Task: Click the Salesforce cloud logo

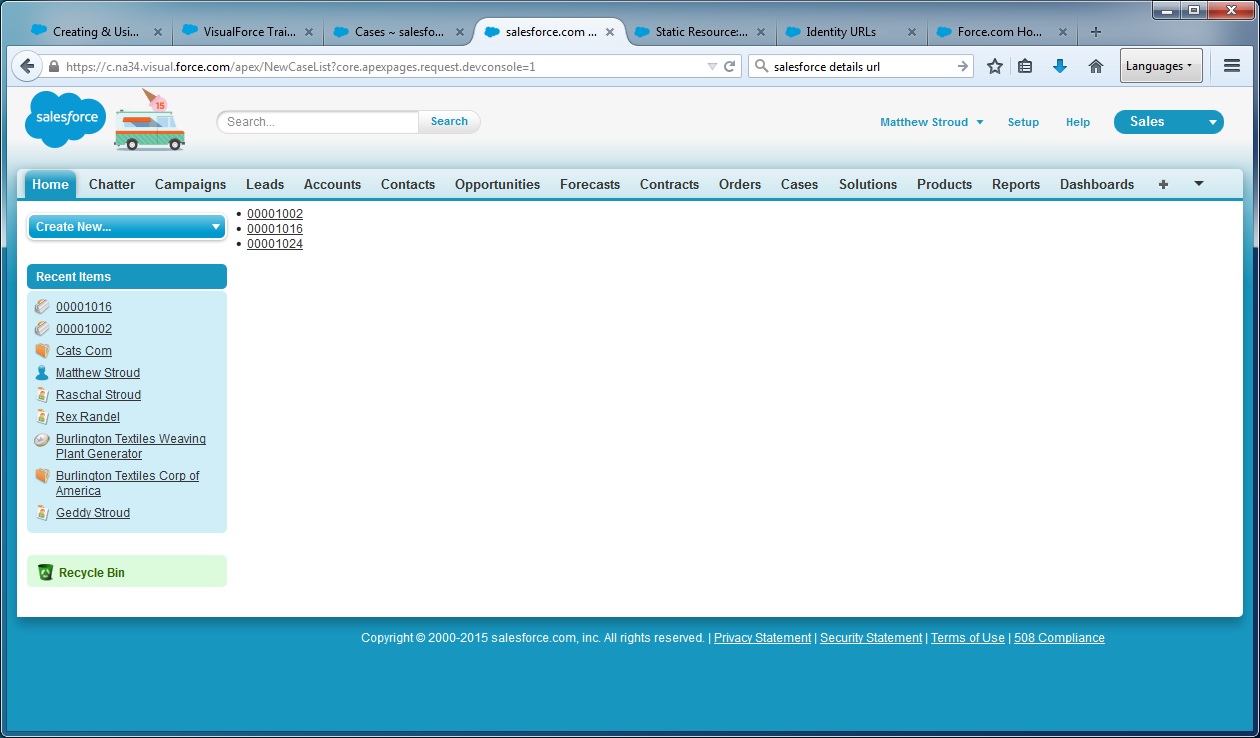Action: (66, 119)
